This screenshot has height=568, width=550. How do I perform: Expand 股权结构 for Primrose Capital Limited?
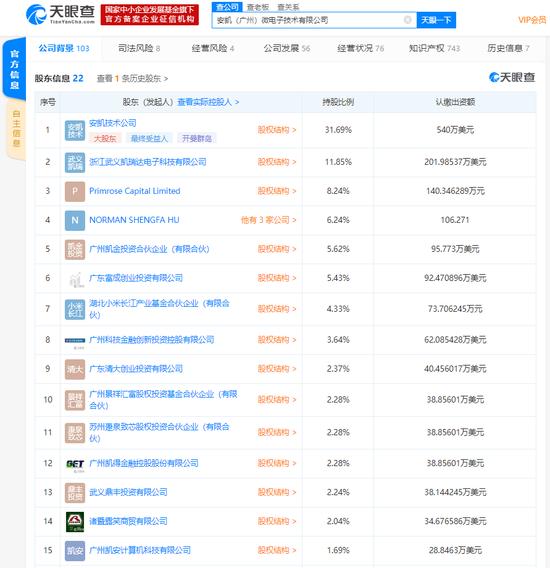[x=277, y=191]
